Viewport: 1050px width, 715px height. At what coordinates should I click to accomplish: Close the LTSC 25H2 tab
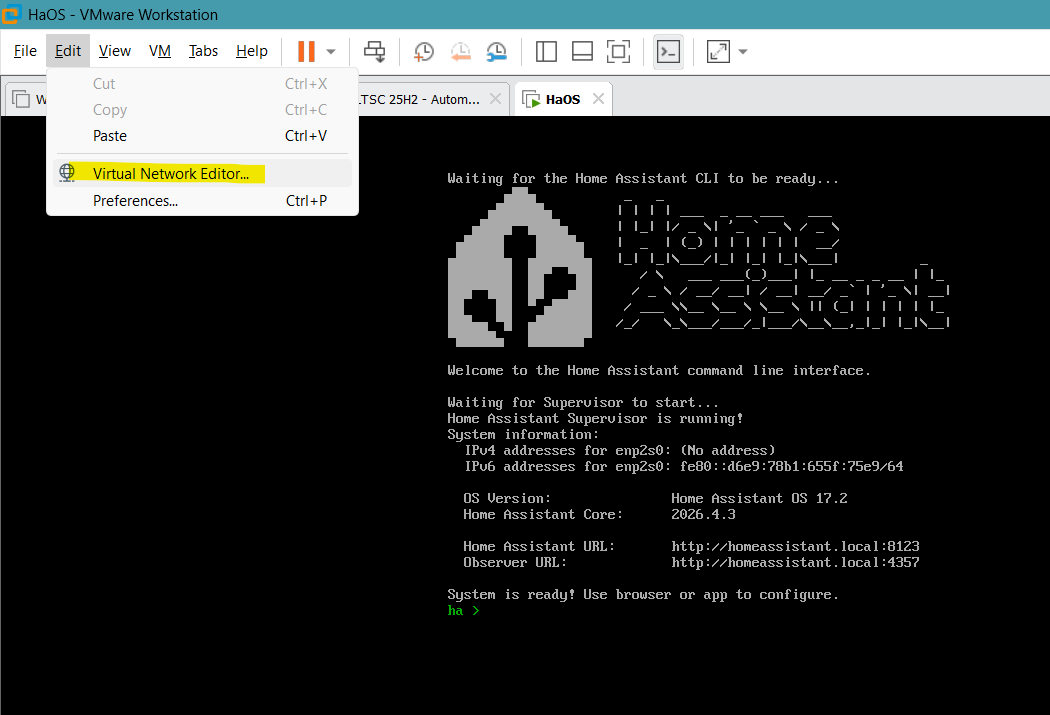tap(496, 99)
